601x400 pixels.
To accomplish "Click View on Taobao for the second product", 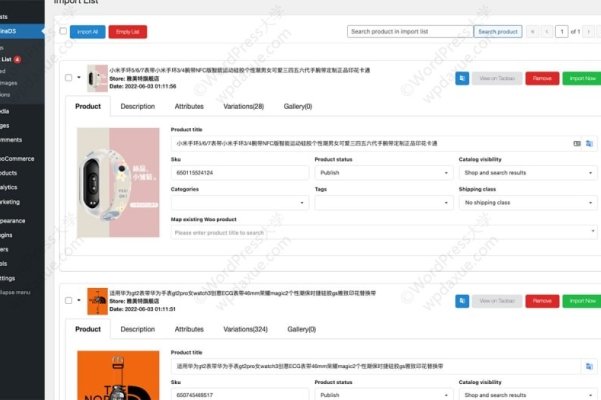I will [497, 301].
